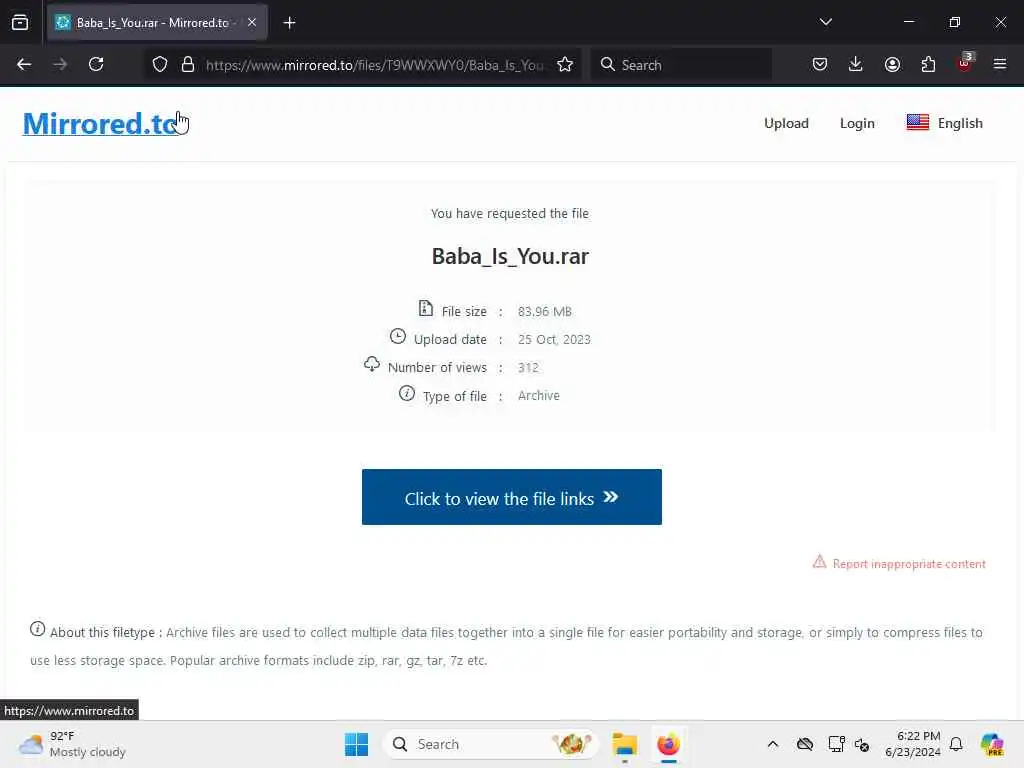The height and width of the screenshot is (768, 1024).
Task: Click the Baba_Is_You.rar file name heading
Action: pos(510,256)
